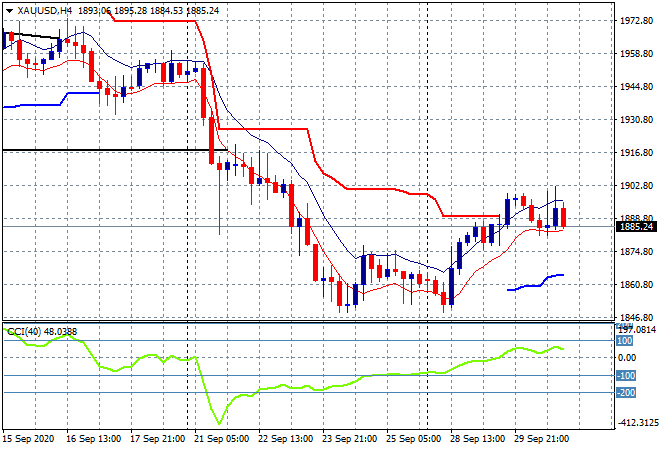Click the 1902.80 price axis label
Viewport: 660px width, 450px height.
636,186
